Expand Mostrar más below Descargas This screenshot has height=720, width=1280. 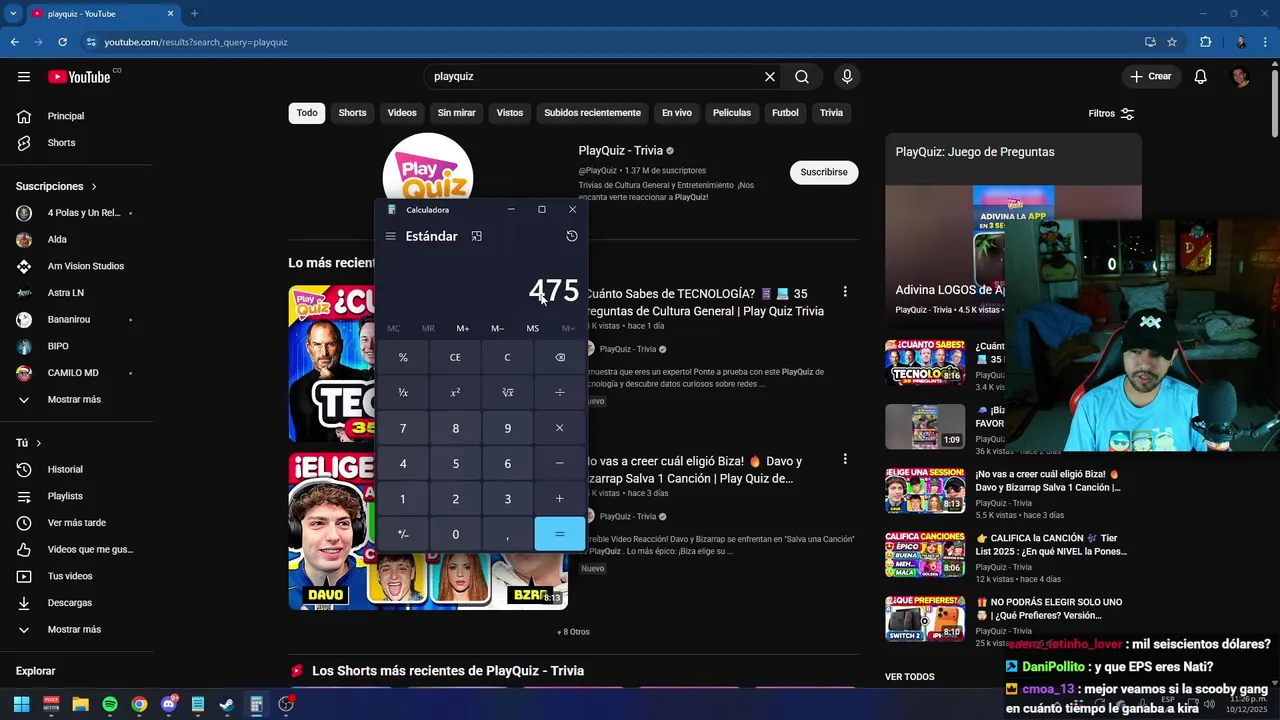click(74, 630)
